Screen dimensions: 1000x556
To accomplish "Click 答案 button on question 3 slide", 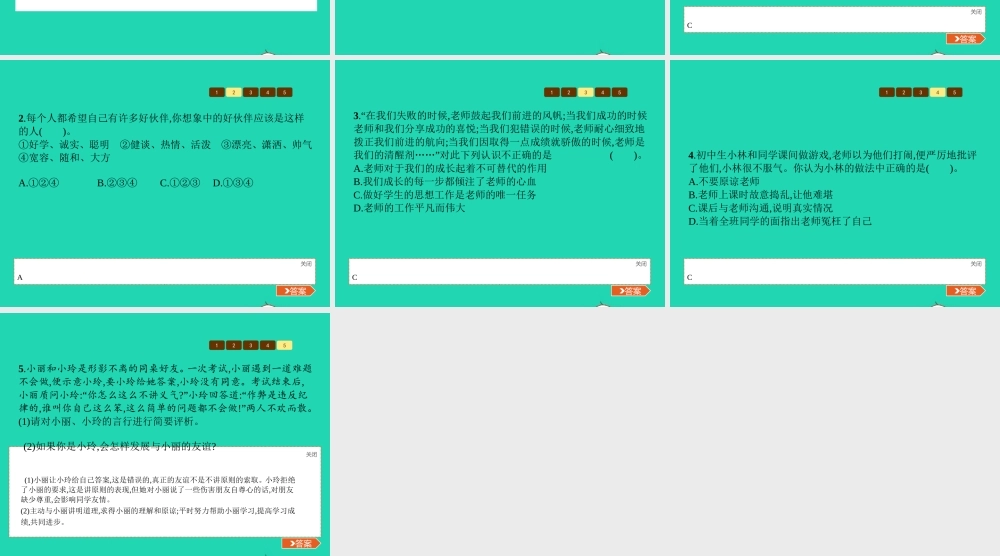I will point(630,291).
